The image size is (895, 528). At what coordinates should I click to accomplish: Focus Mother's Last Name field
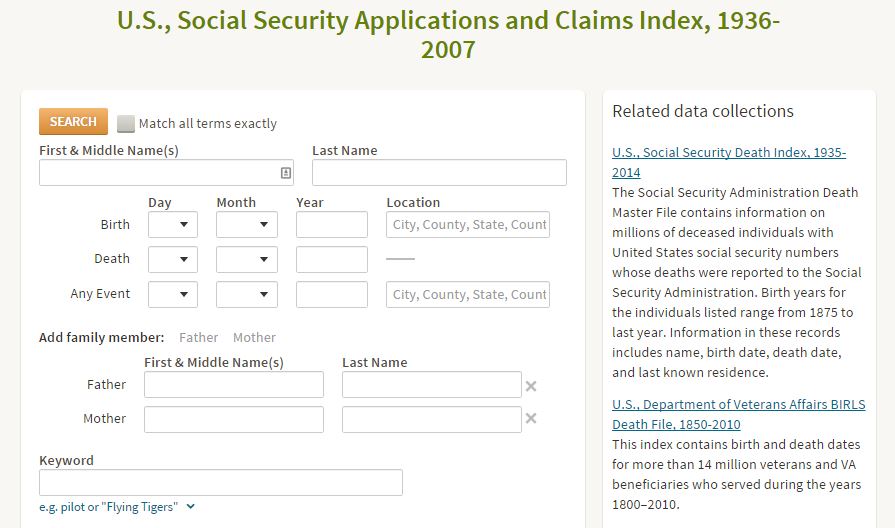pos(432,419)
